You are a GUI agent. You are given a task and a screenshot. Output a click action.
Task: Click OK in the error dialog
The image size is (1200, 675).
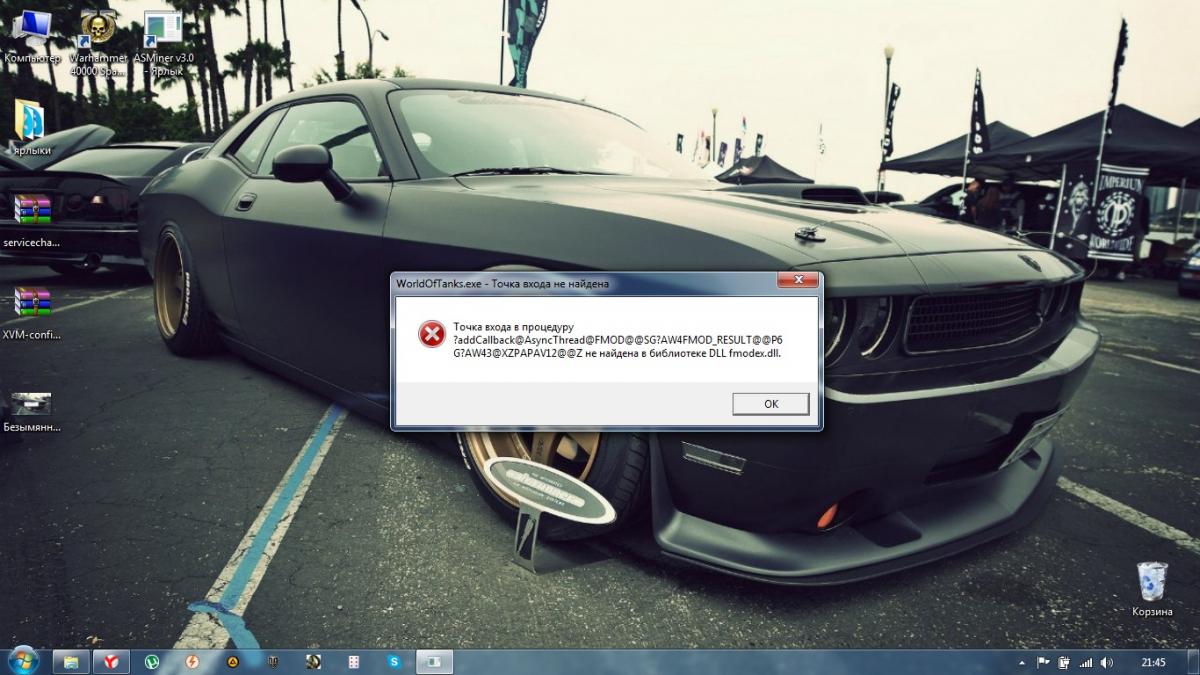tap(770, 404)
